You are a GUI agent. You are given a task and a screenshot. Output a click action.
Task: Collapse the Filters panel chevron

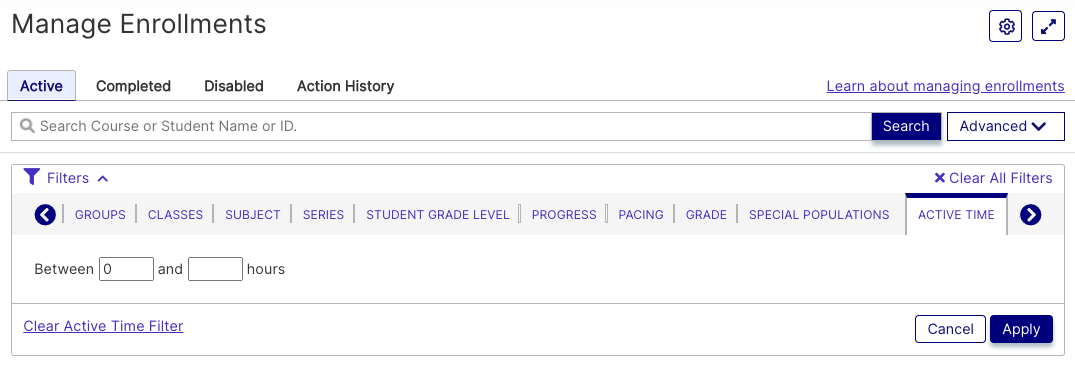(x=103, y=179)
